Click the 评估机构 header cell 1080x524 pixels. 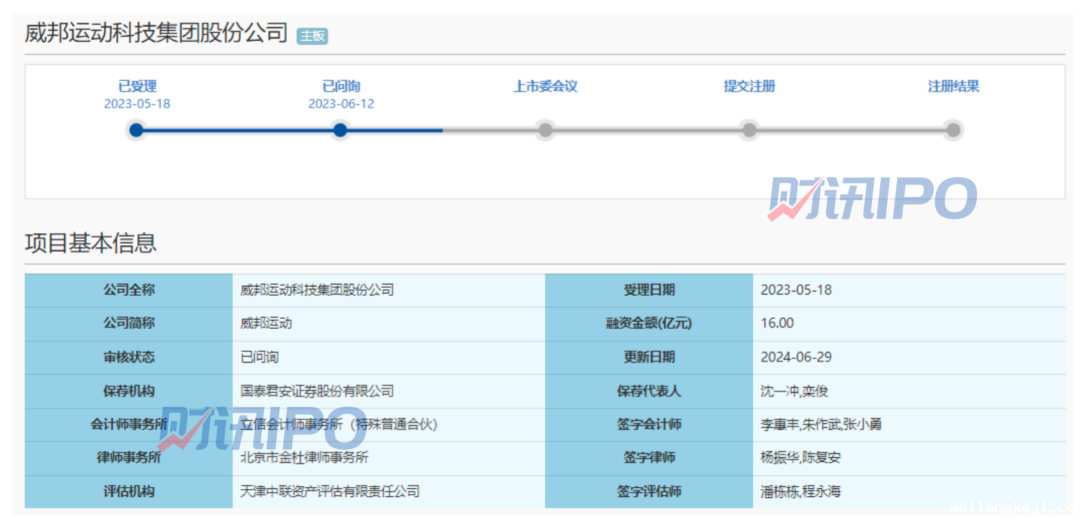(x=129, y=492)
